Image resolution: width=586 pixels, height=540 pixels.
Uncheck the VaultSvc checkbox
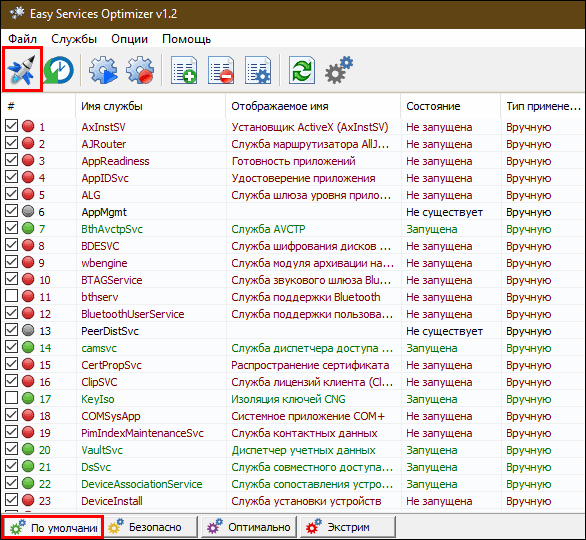pyautogui.click(x=12, y=448)
